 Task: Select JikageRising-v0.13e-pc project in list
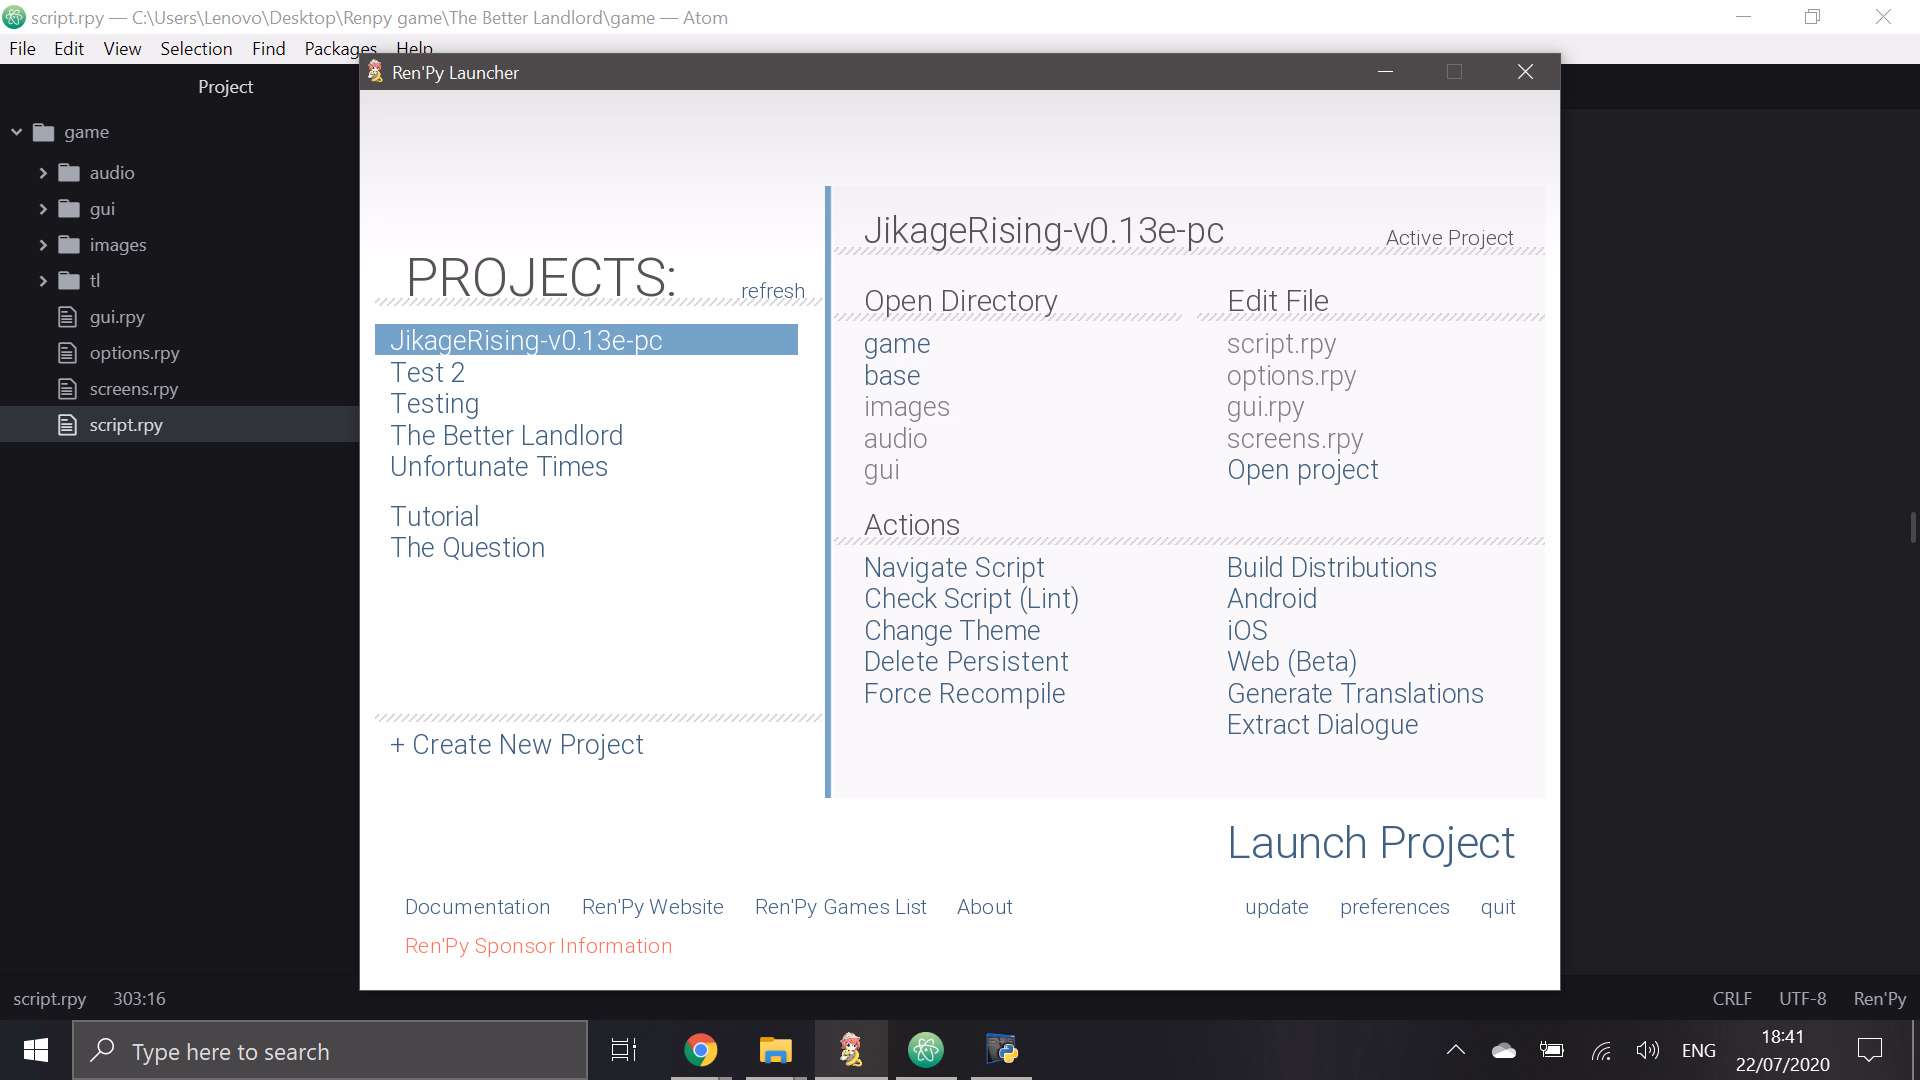[586, 340]
